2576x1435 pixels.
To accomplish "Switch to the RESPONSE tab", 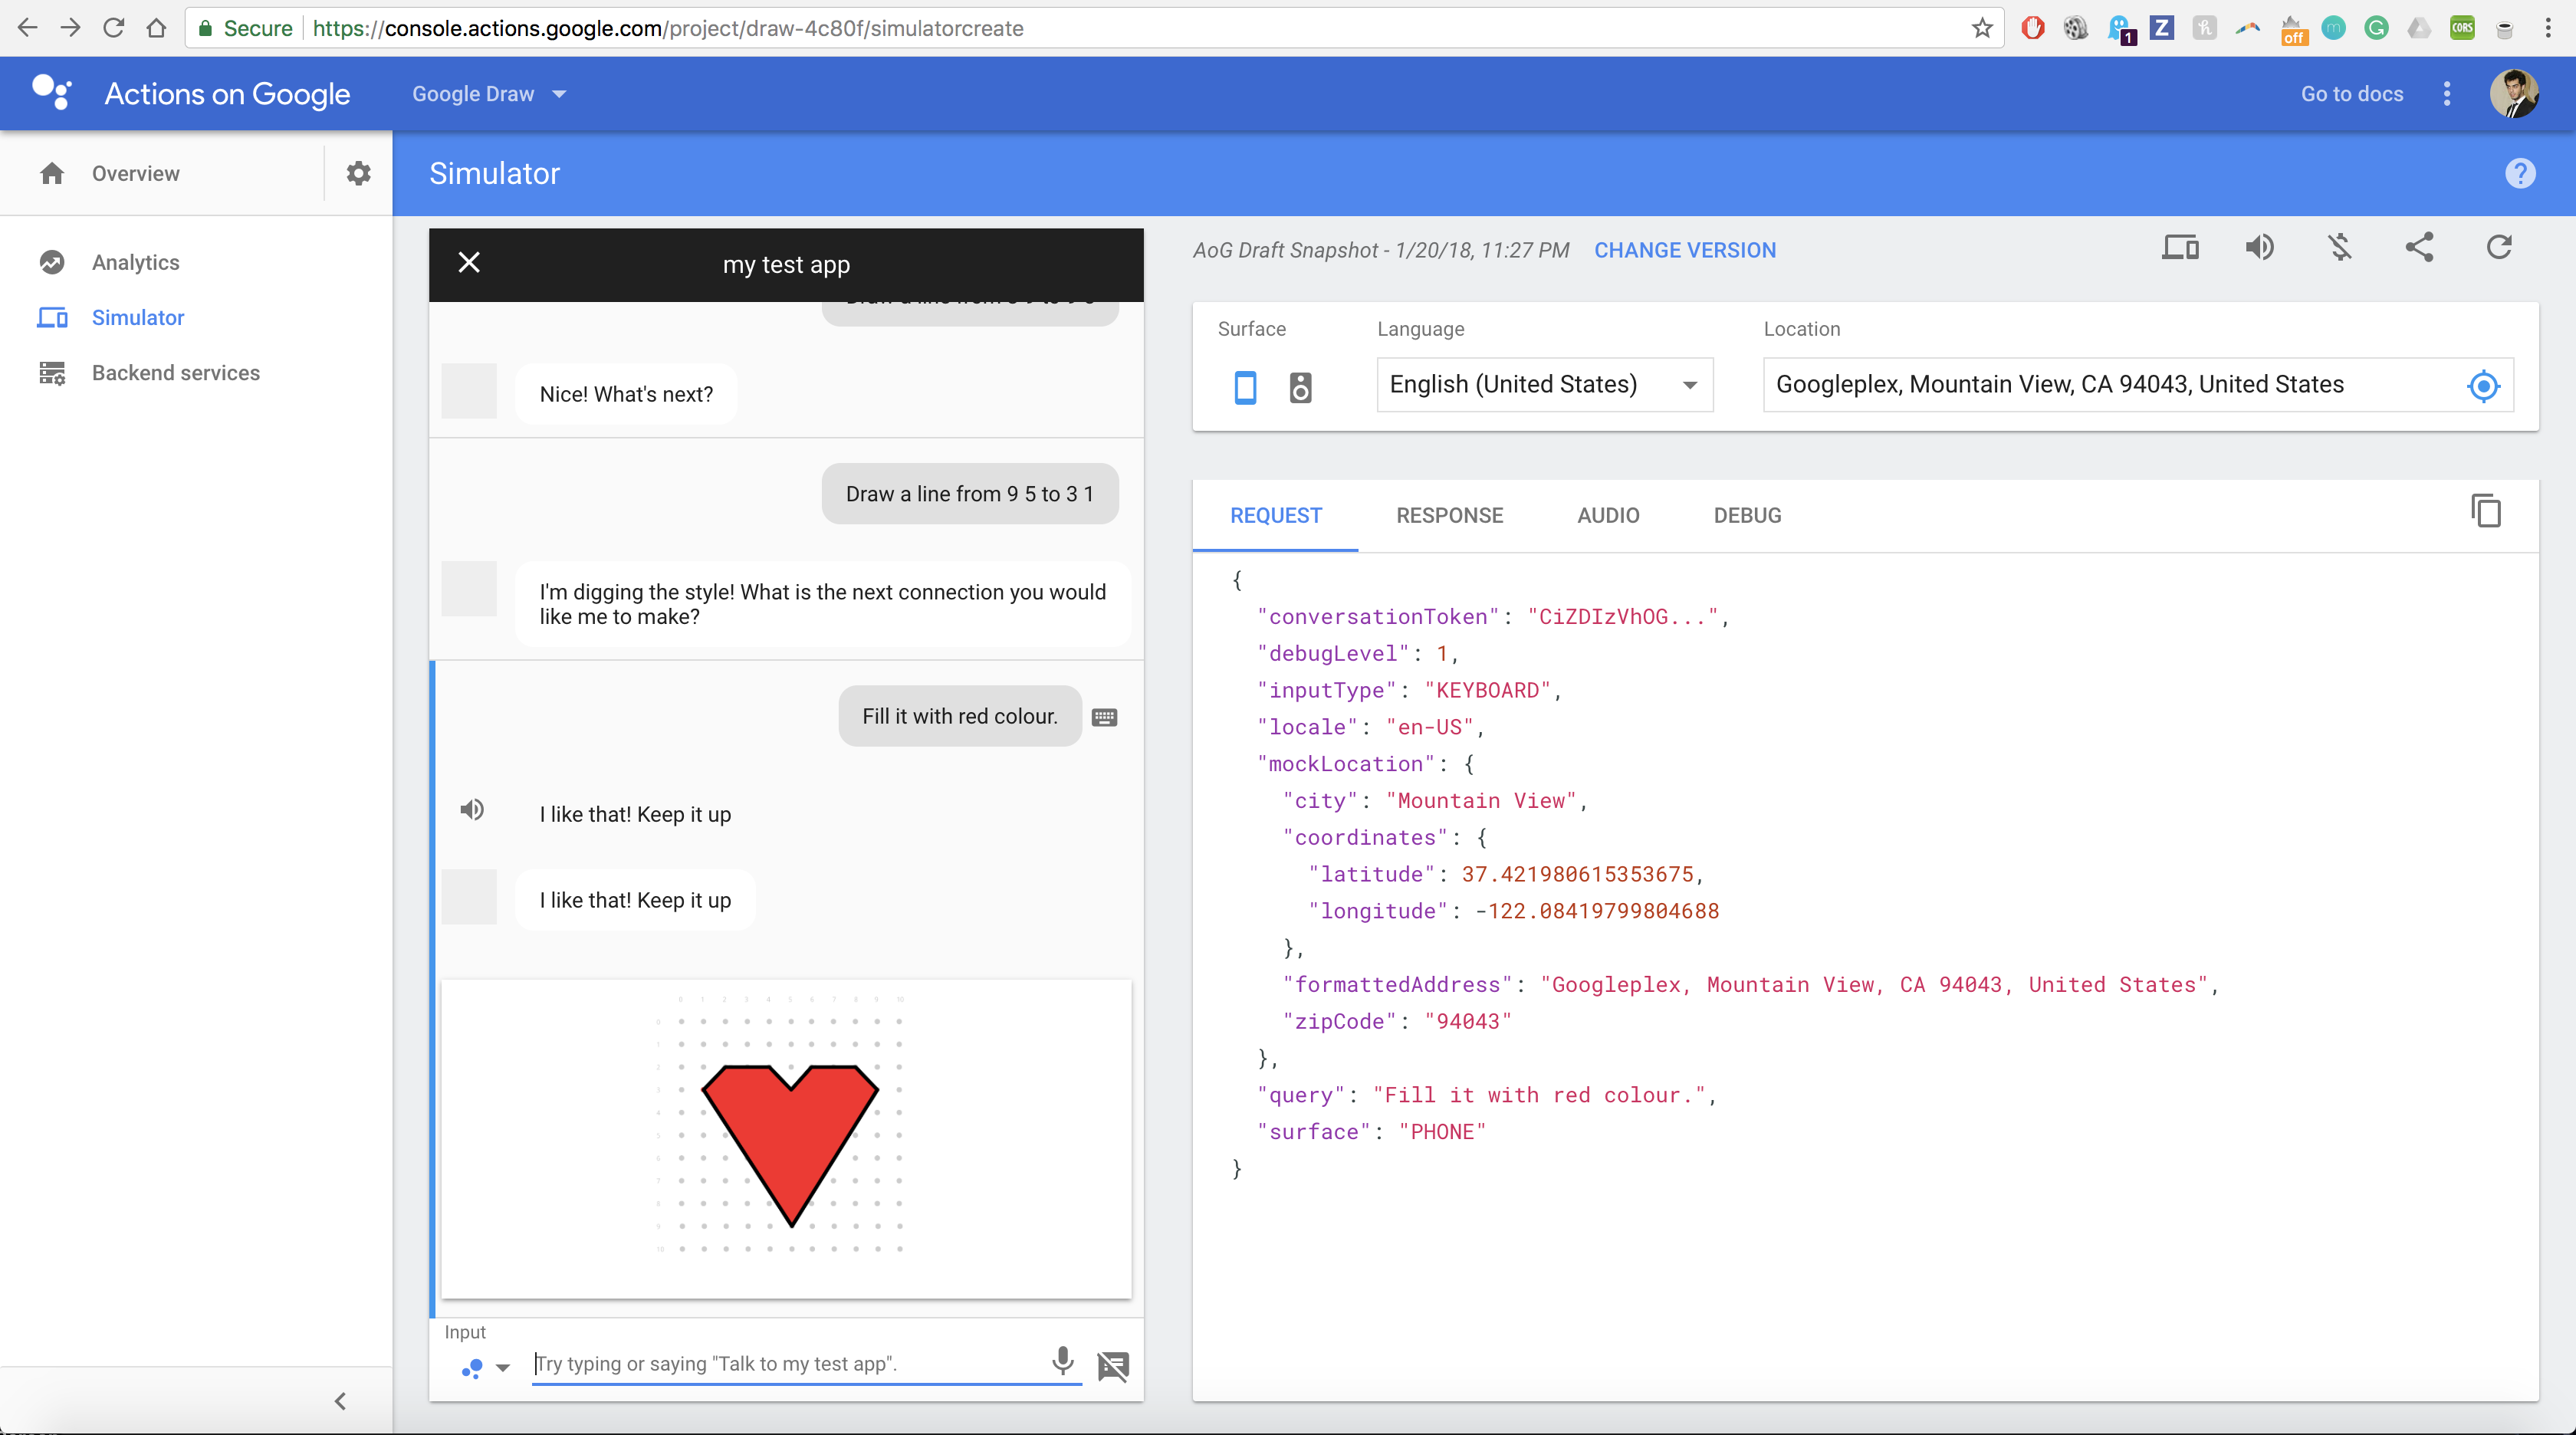I will tap(1449, 516).
